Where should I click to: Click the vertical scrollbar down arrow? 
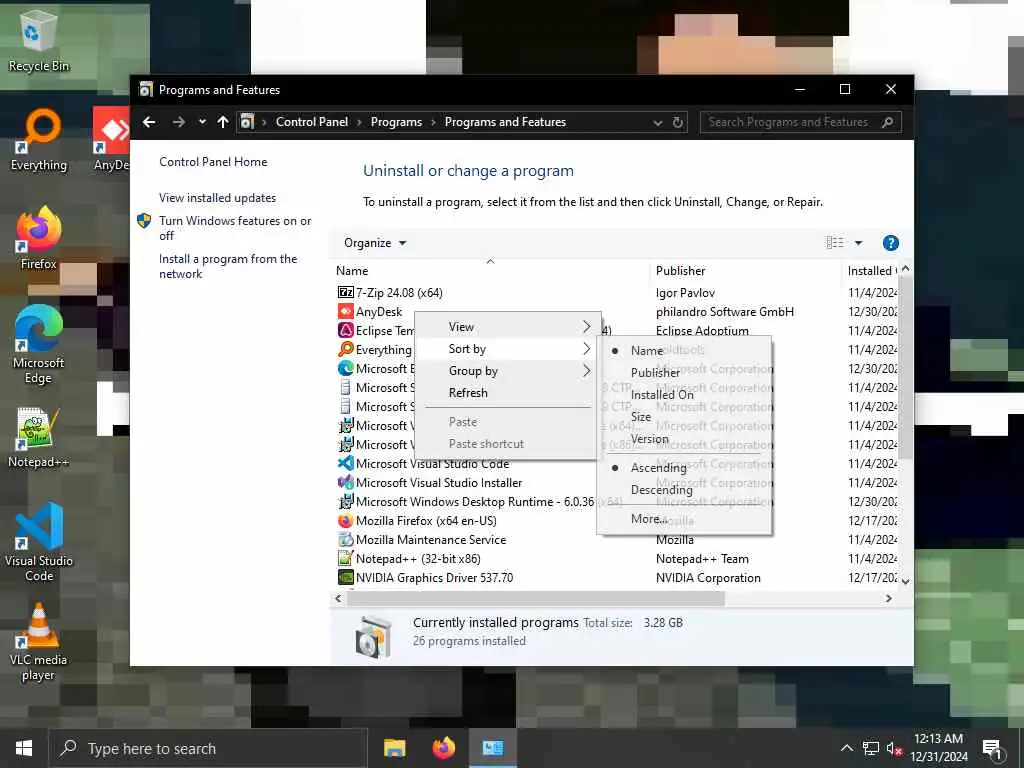pyautogui.click(x=905, y=581)
